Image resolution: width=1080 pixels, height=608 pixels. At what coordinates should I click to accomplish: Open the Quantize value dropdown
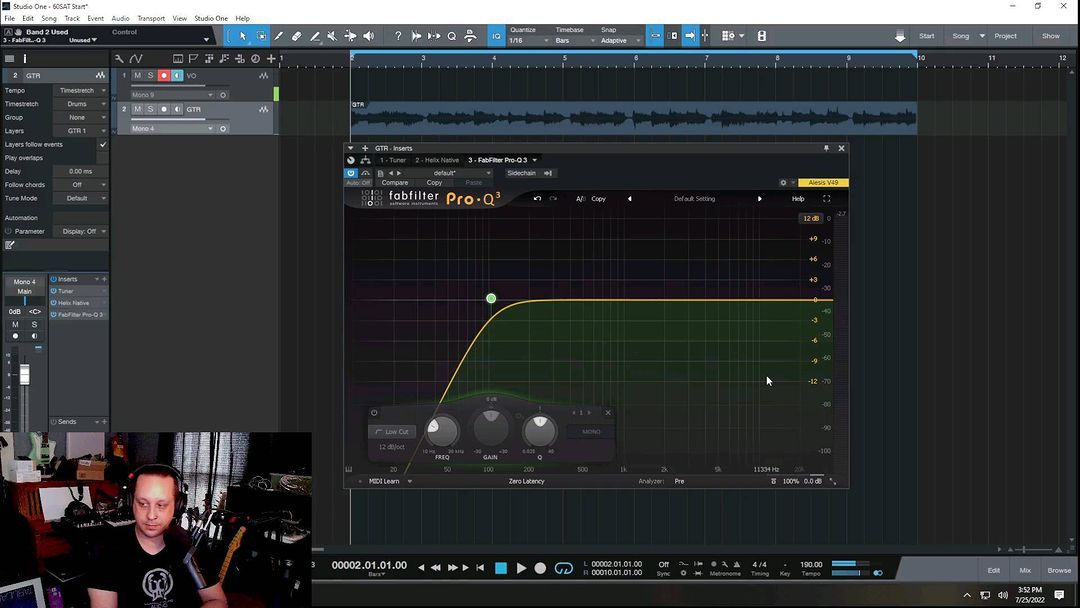click(x=528, y=41)
